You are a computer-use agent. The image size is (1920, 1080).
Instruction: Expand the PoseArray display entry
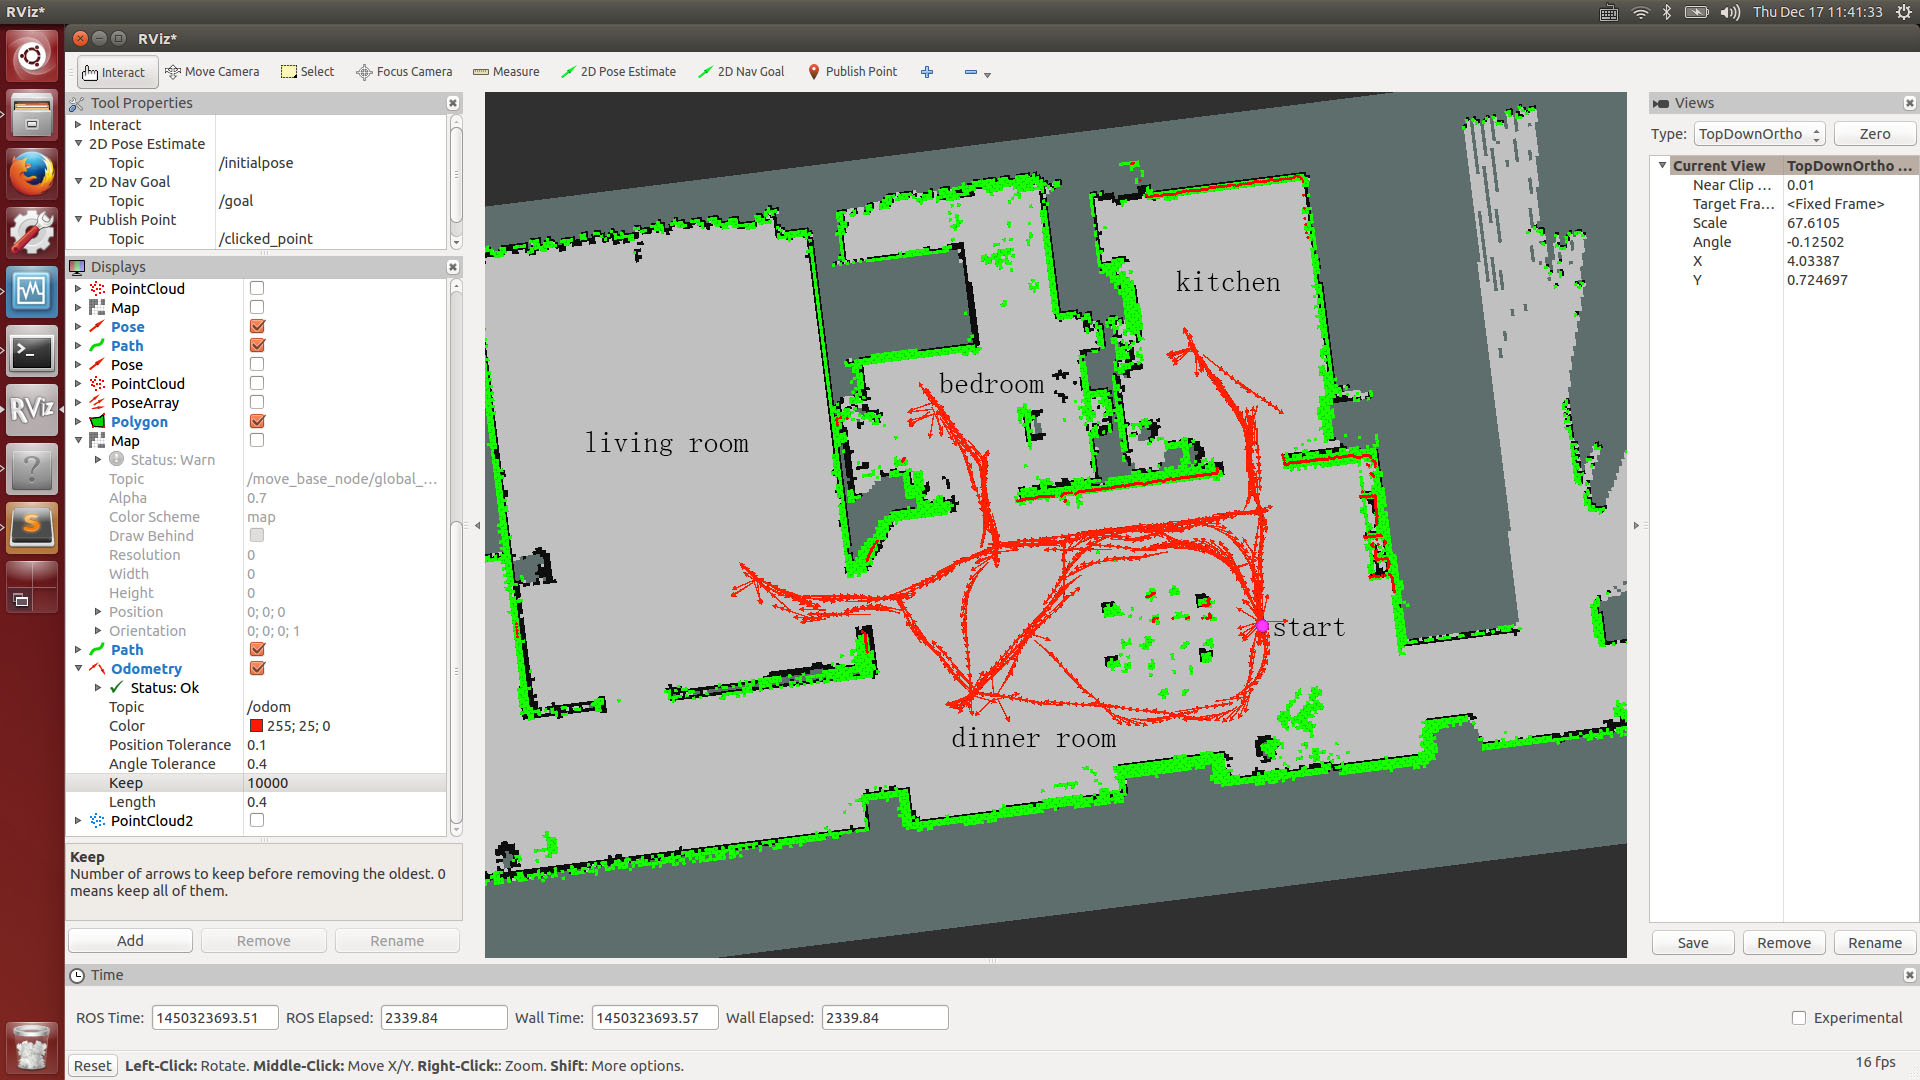coord(78,403)
